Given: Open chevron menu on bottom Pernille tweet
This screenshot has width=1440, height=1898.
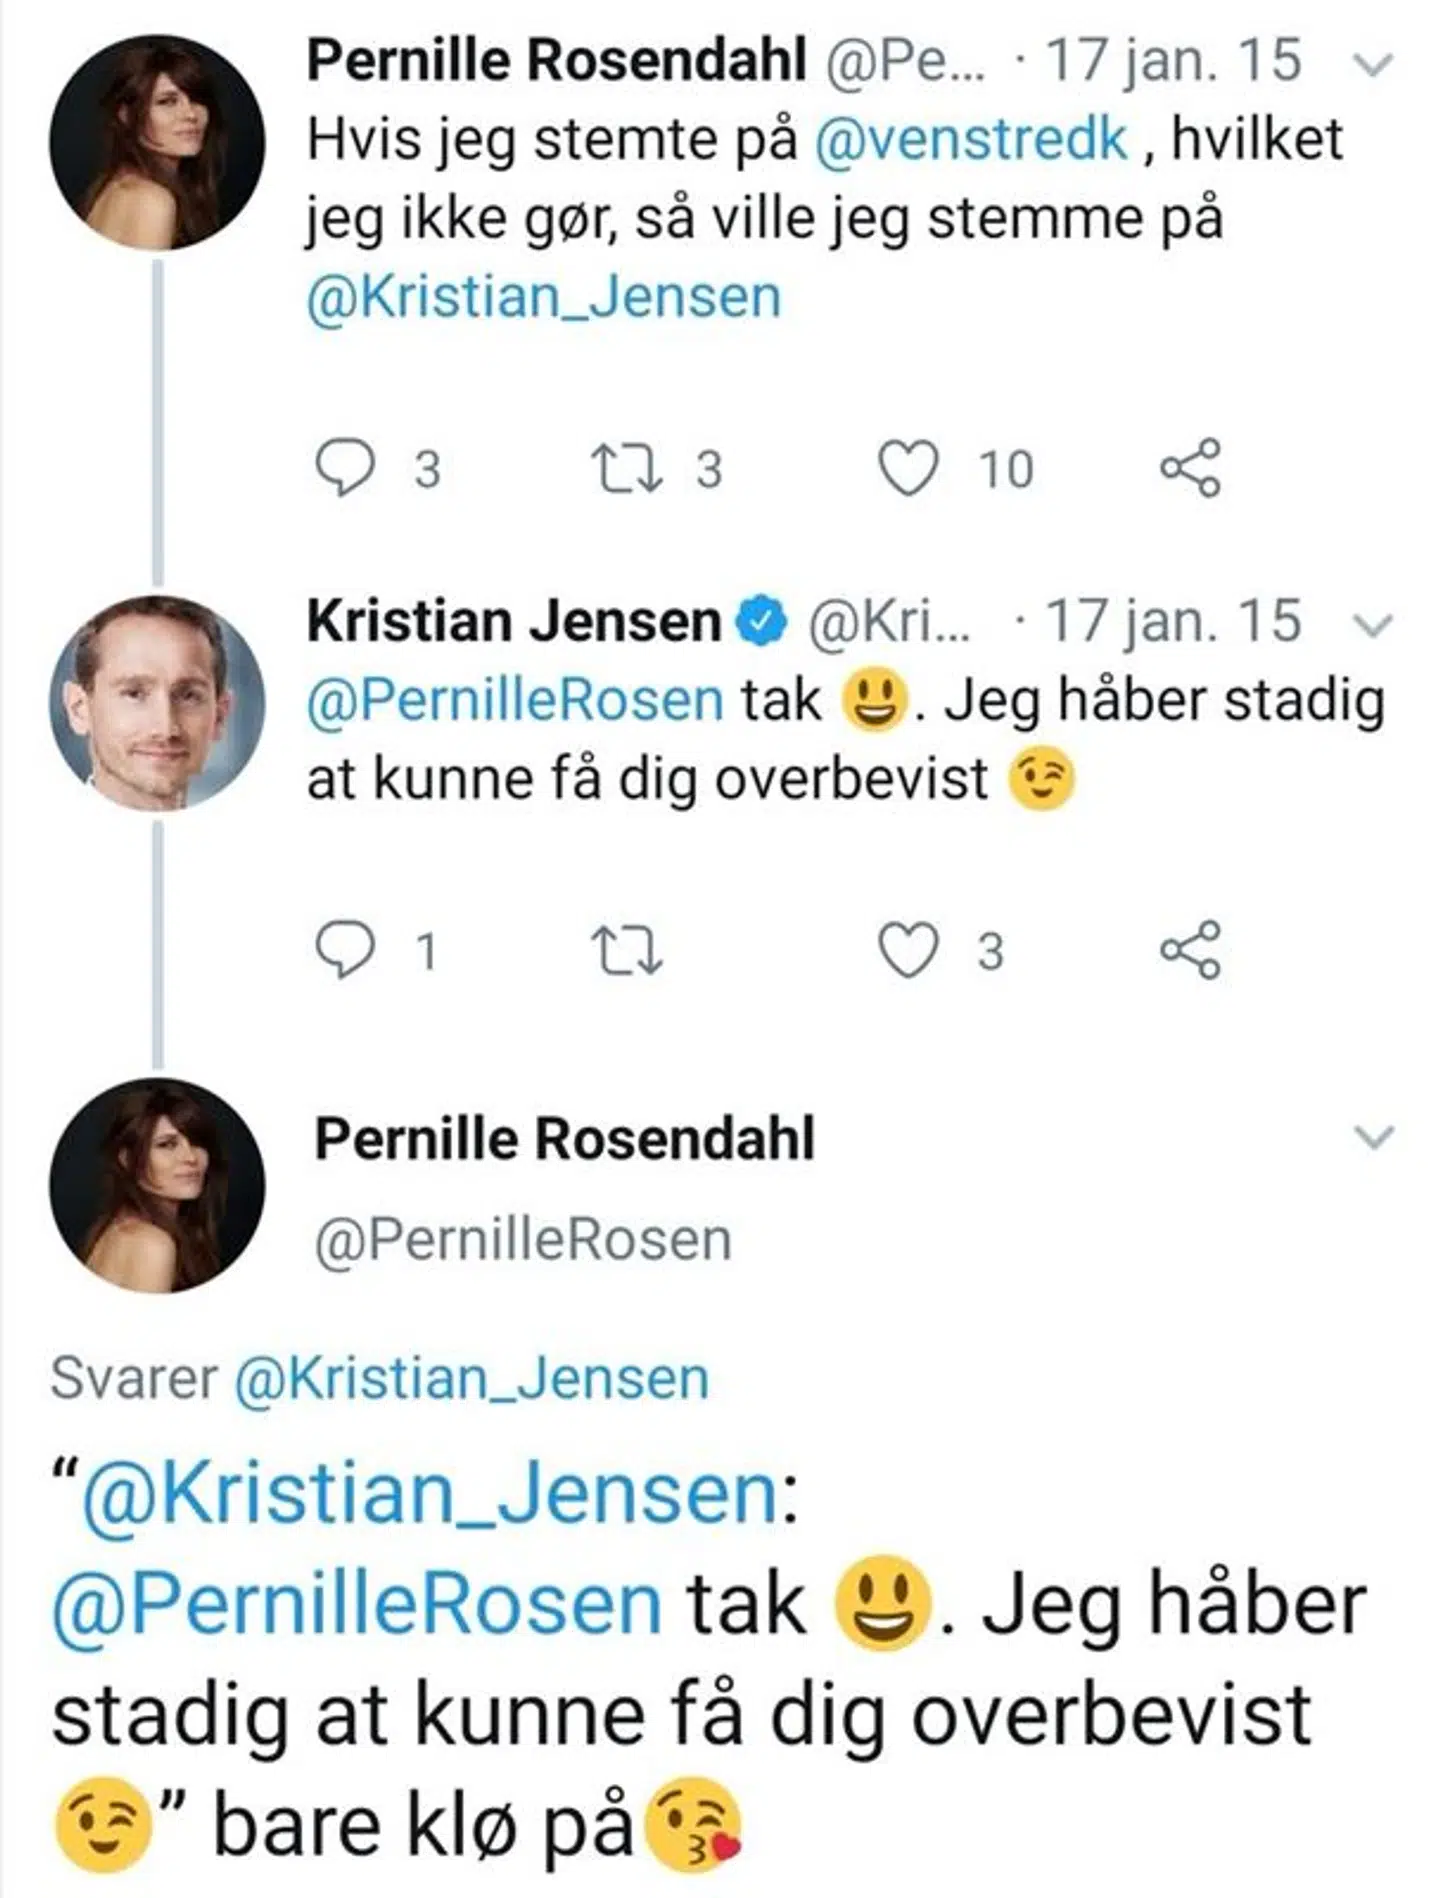Looking at the screenshot, I should [1373, 1138].
